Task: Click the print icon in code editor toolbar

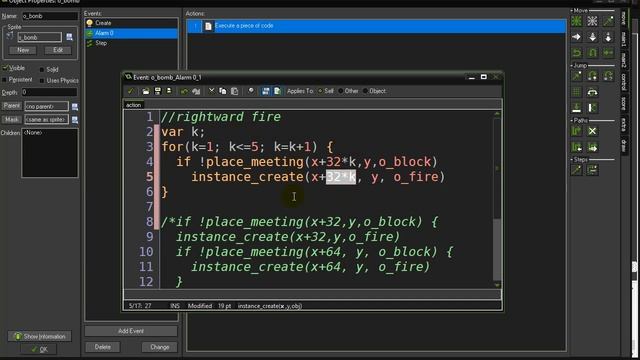Action: point(169,91)
